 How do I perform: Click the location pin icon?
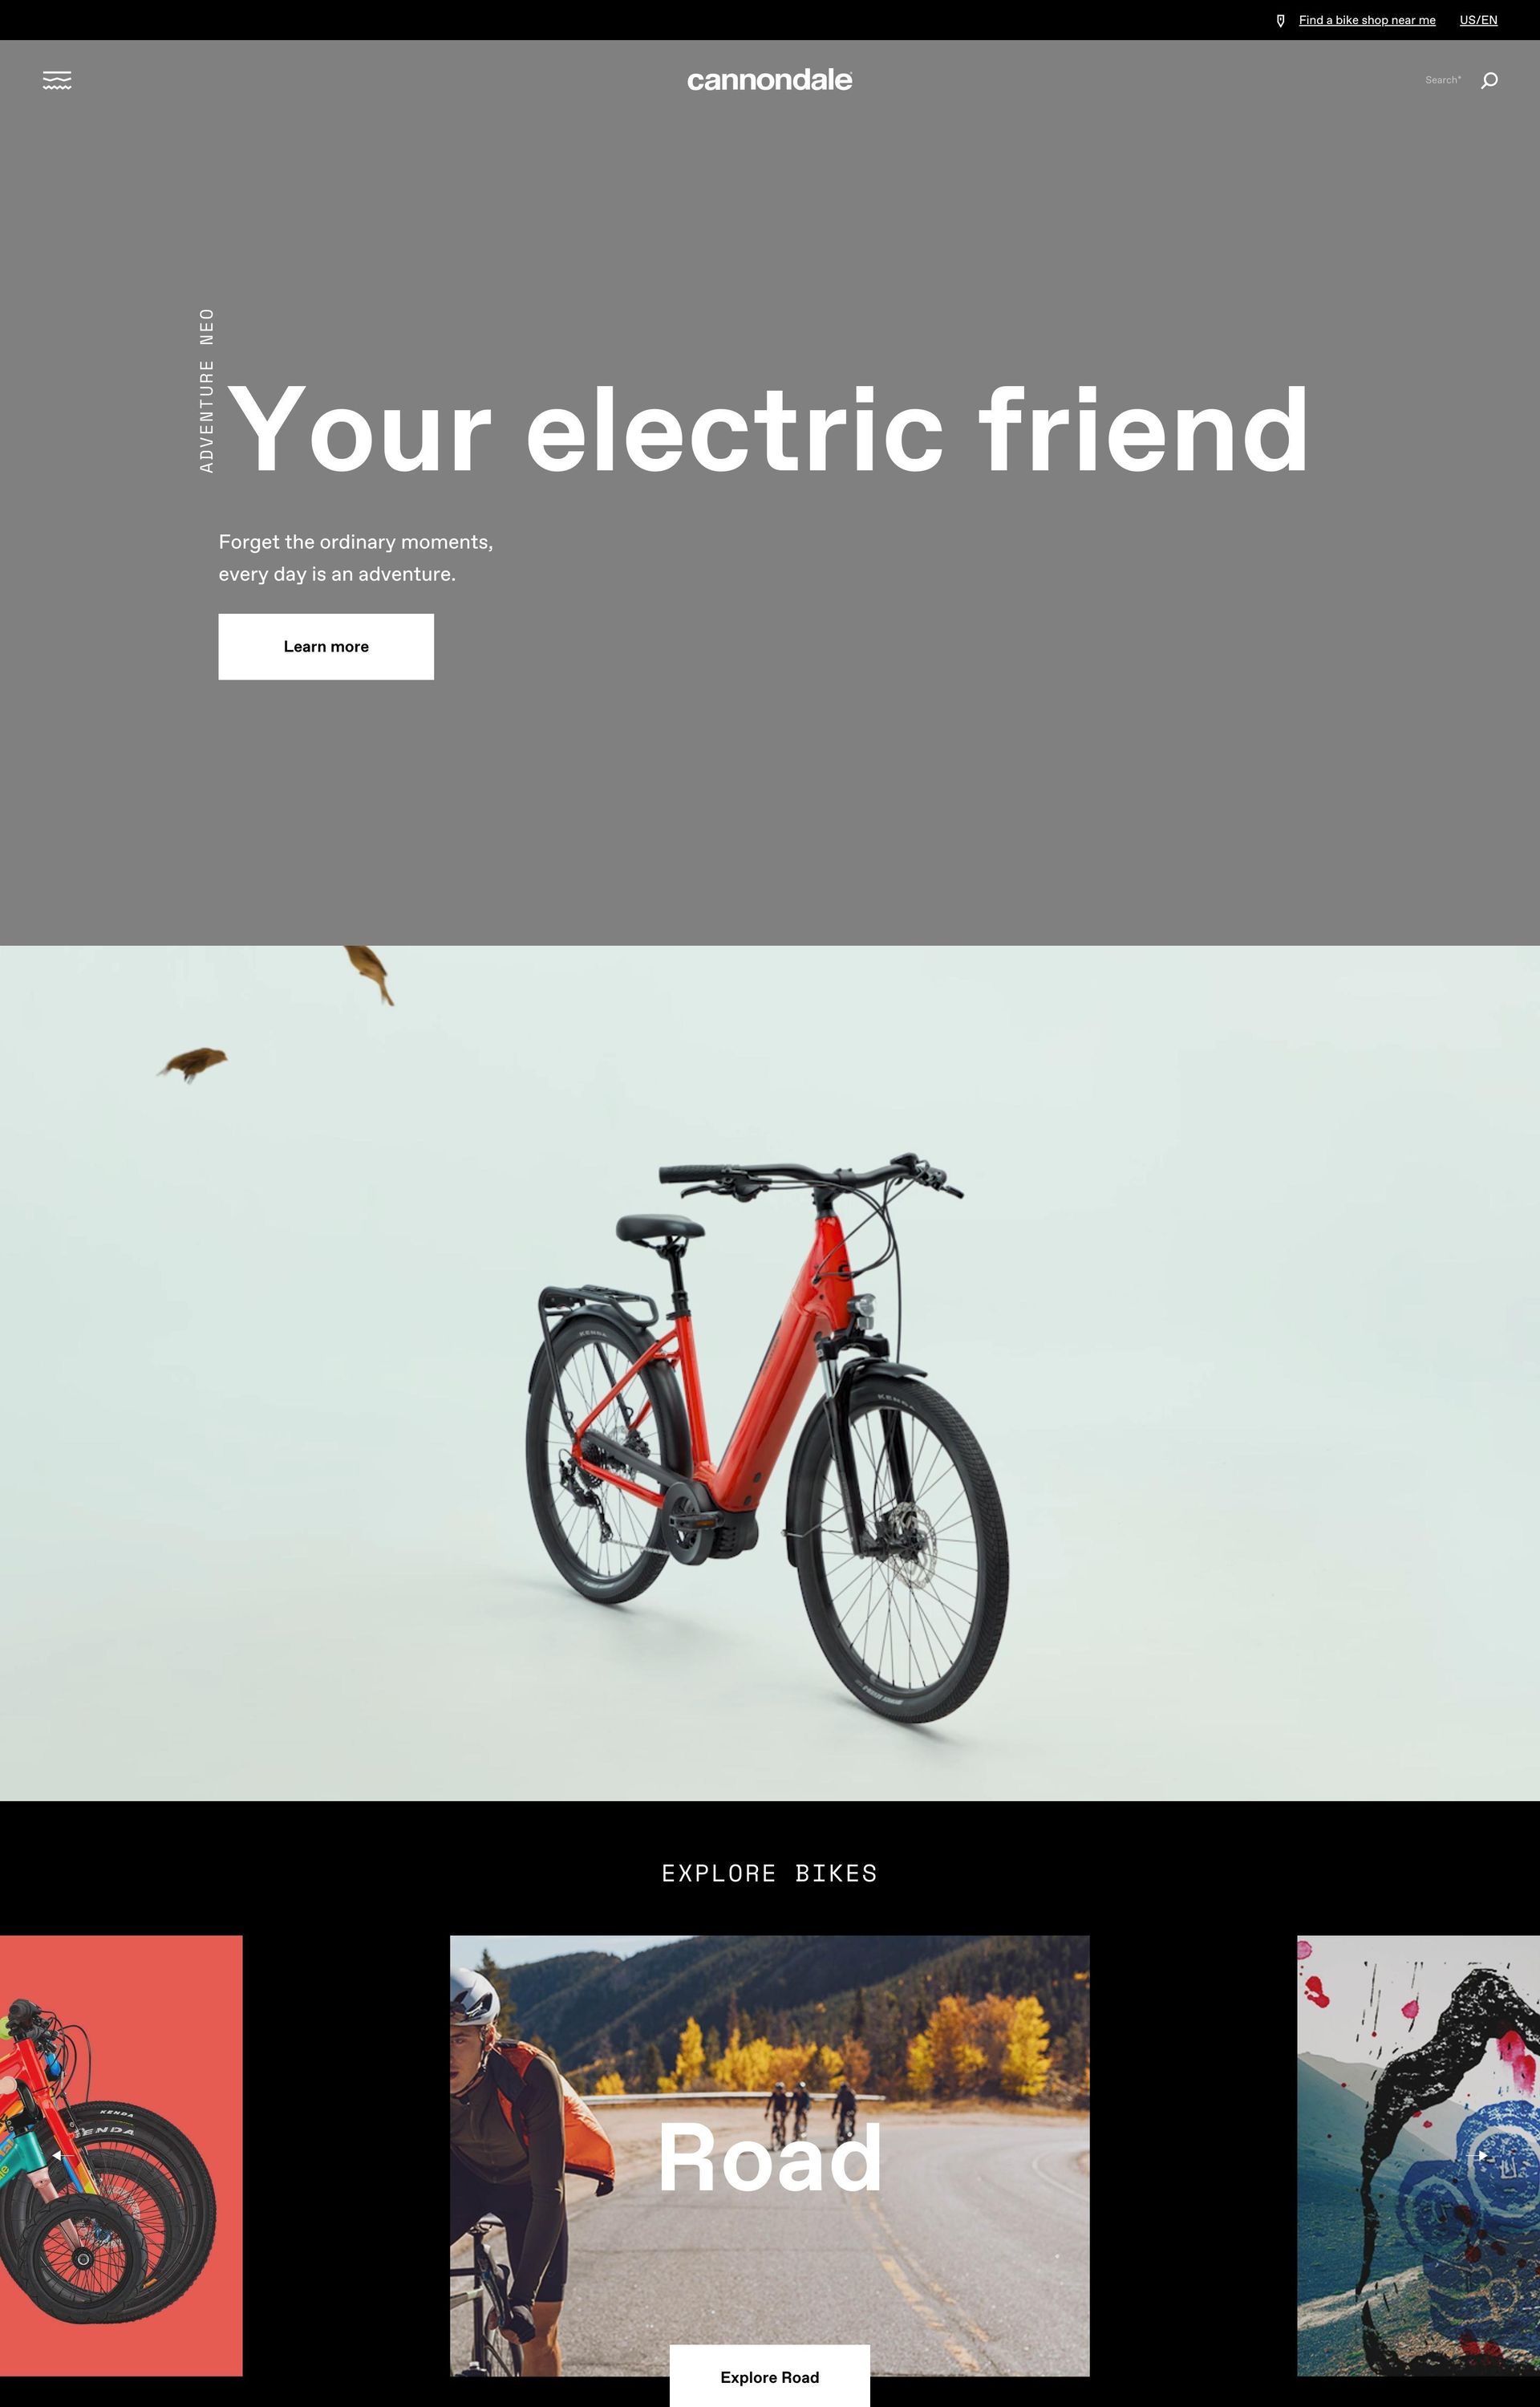[1280, 20]
